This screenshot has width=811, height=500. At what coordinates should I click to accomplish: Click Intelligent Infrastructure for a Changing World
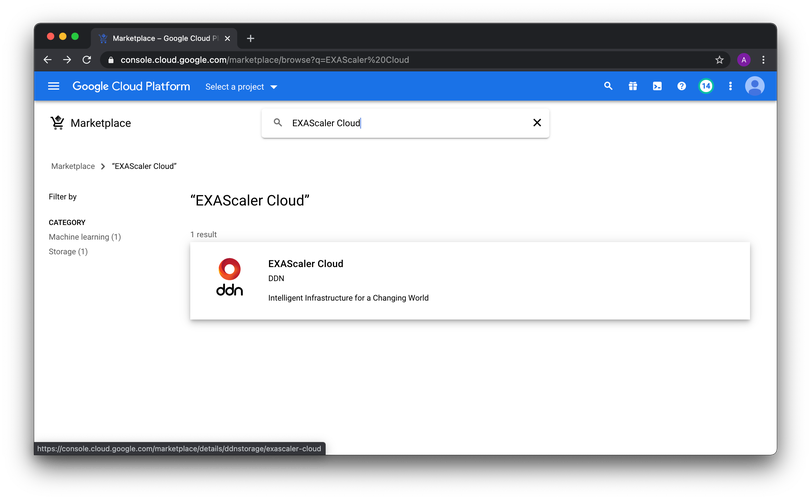[x=348, y=298]
